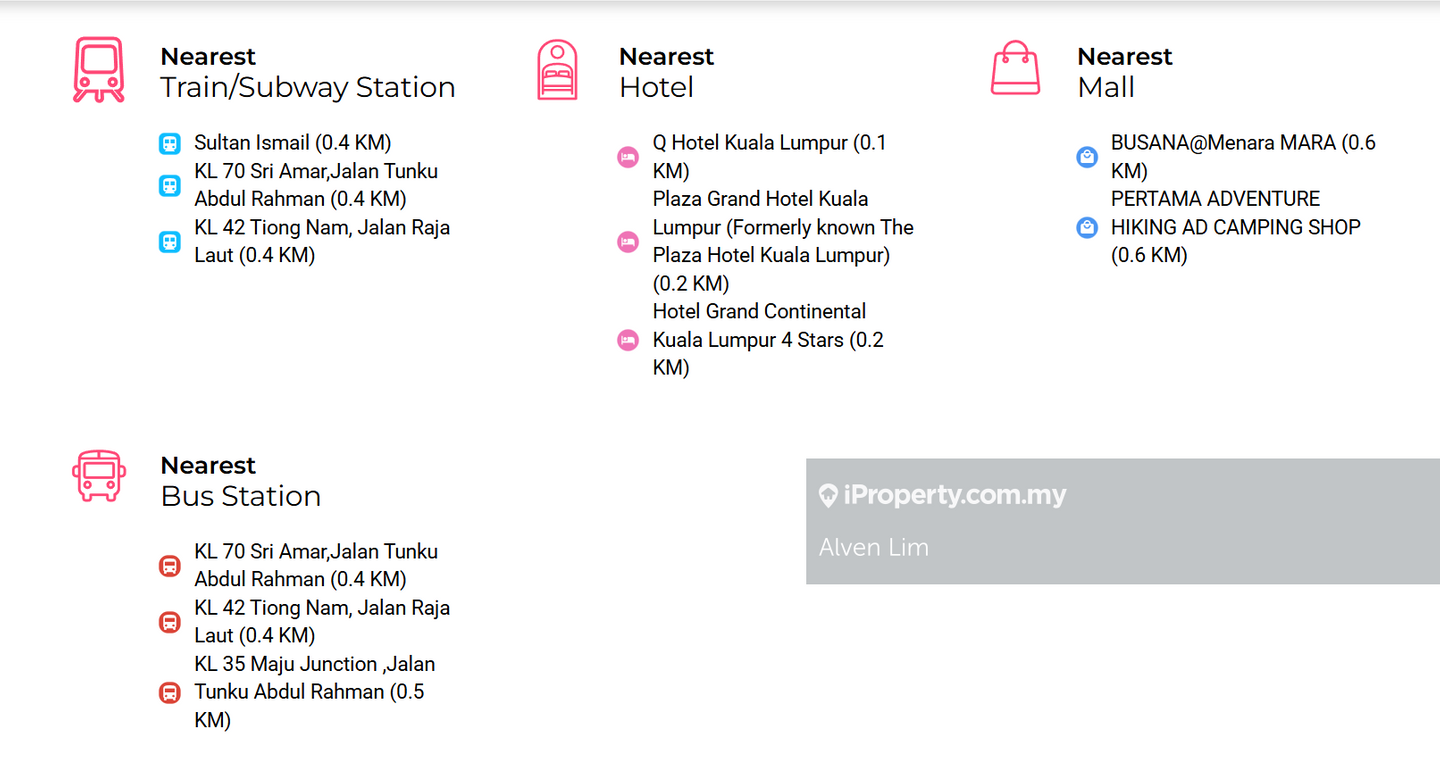This screenshot has height=766, width=1440.
Task: Click pink bed icon beside Hotel Grand Continental
Action: (x=628, y=340)
